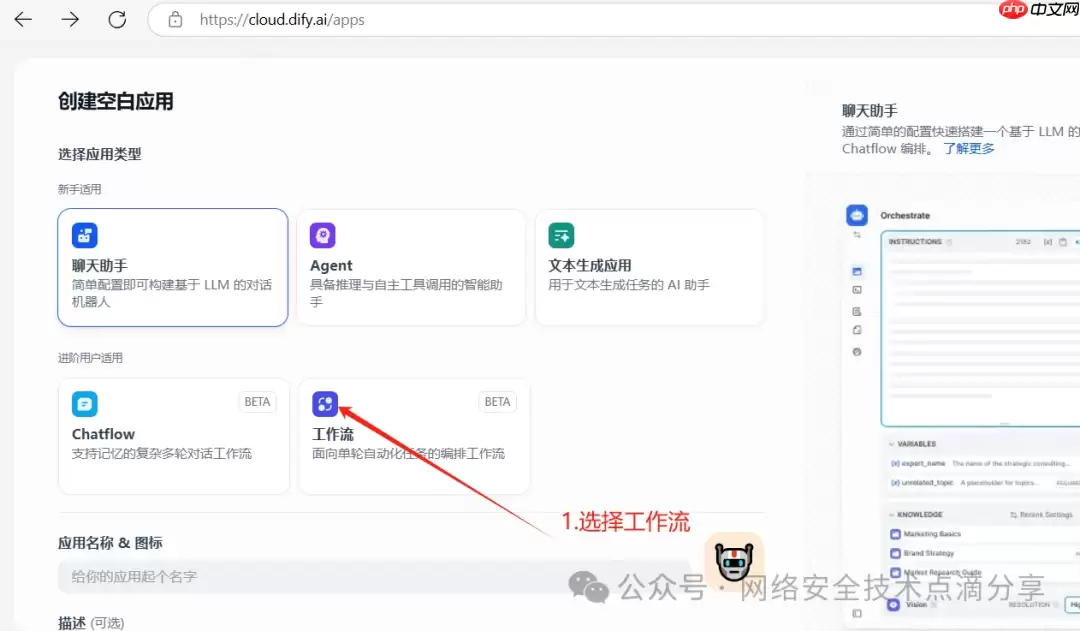Click the Orchestrate robot icon in preview
The image size is (1080, 631).
pyautogui.click(x=856, y=214)
